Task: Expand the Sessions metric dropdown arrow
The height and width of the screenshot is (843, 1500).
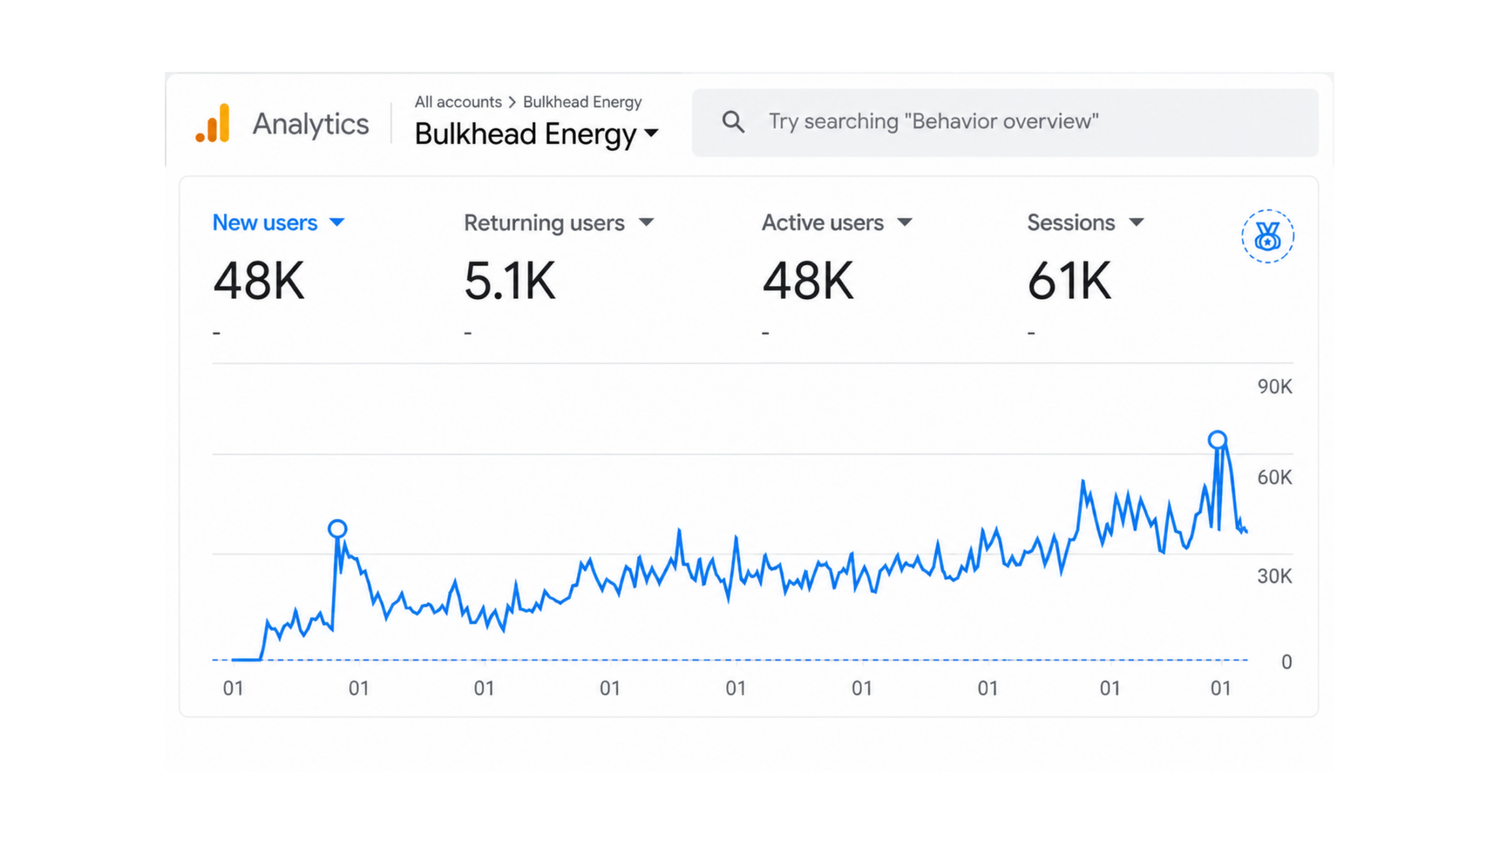Action: [1136, 222]
